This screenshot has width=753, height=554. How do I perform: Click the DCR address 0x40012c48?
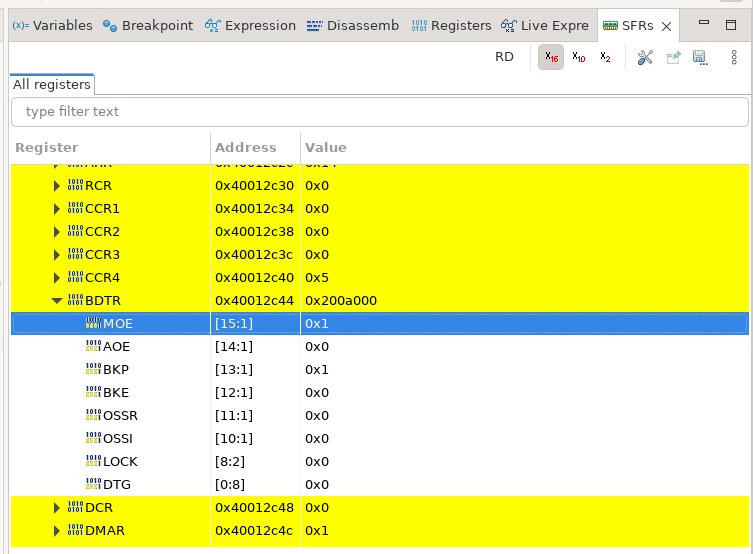coord(254,508)
